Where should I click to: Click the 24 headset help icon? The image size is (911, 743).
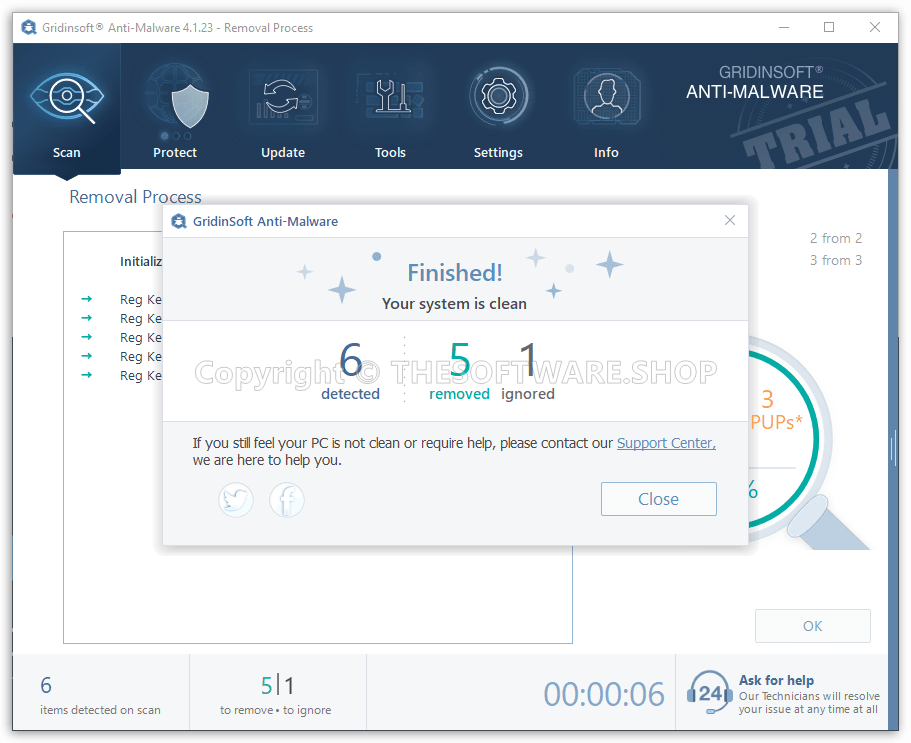(709, 693)
